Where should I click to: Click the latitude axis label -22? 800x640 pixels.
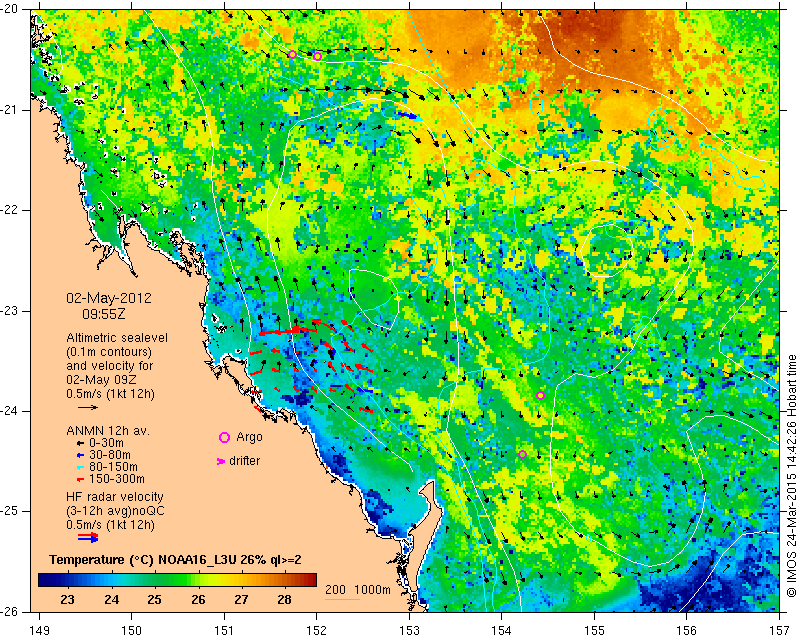tap(9, 211)
